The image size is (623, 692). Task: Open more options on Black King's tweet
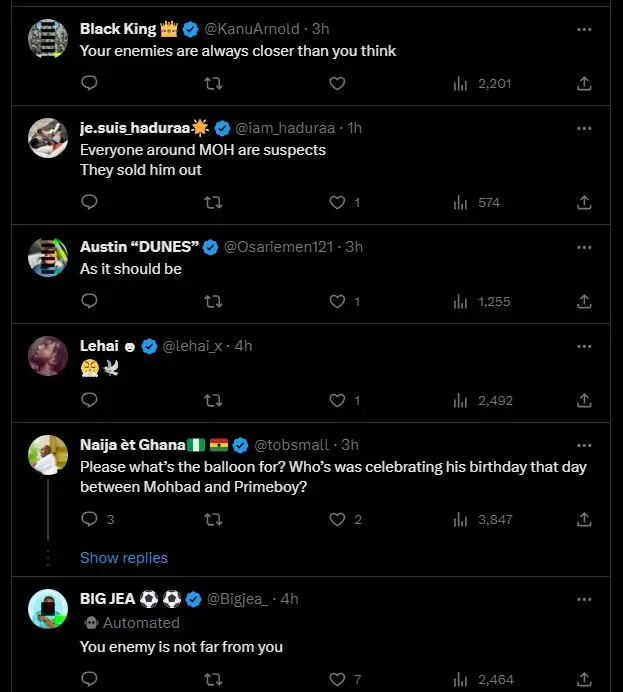[585, 29]
